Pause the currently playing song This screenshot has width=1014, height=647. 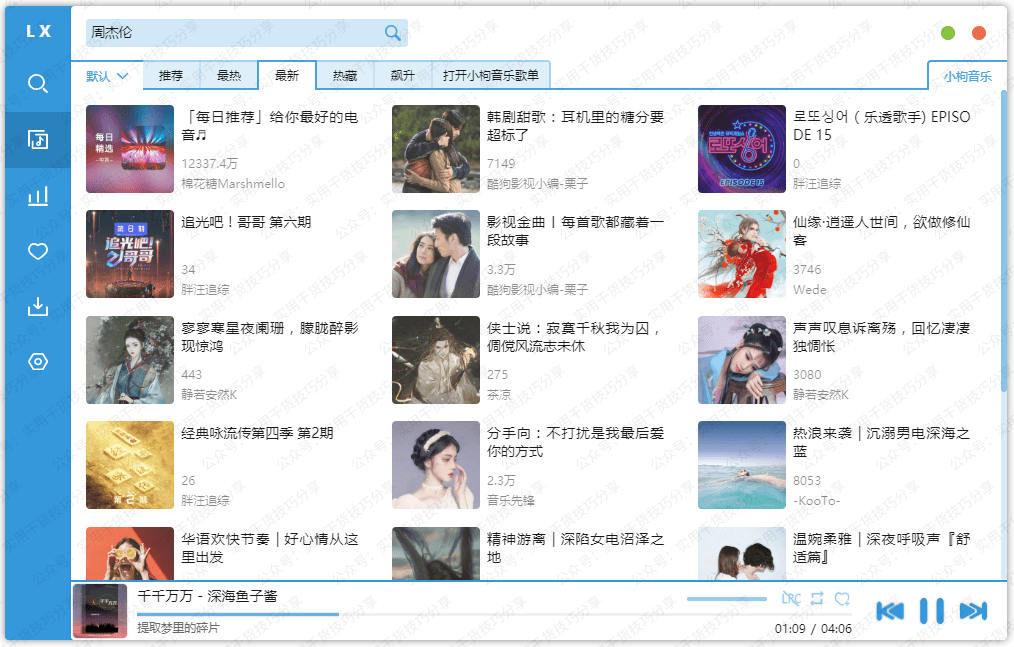click(x=931, y=611)
